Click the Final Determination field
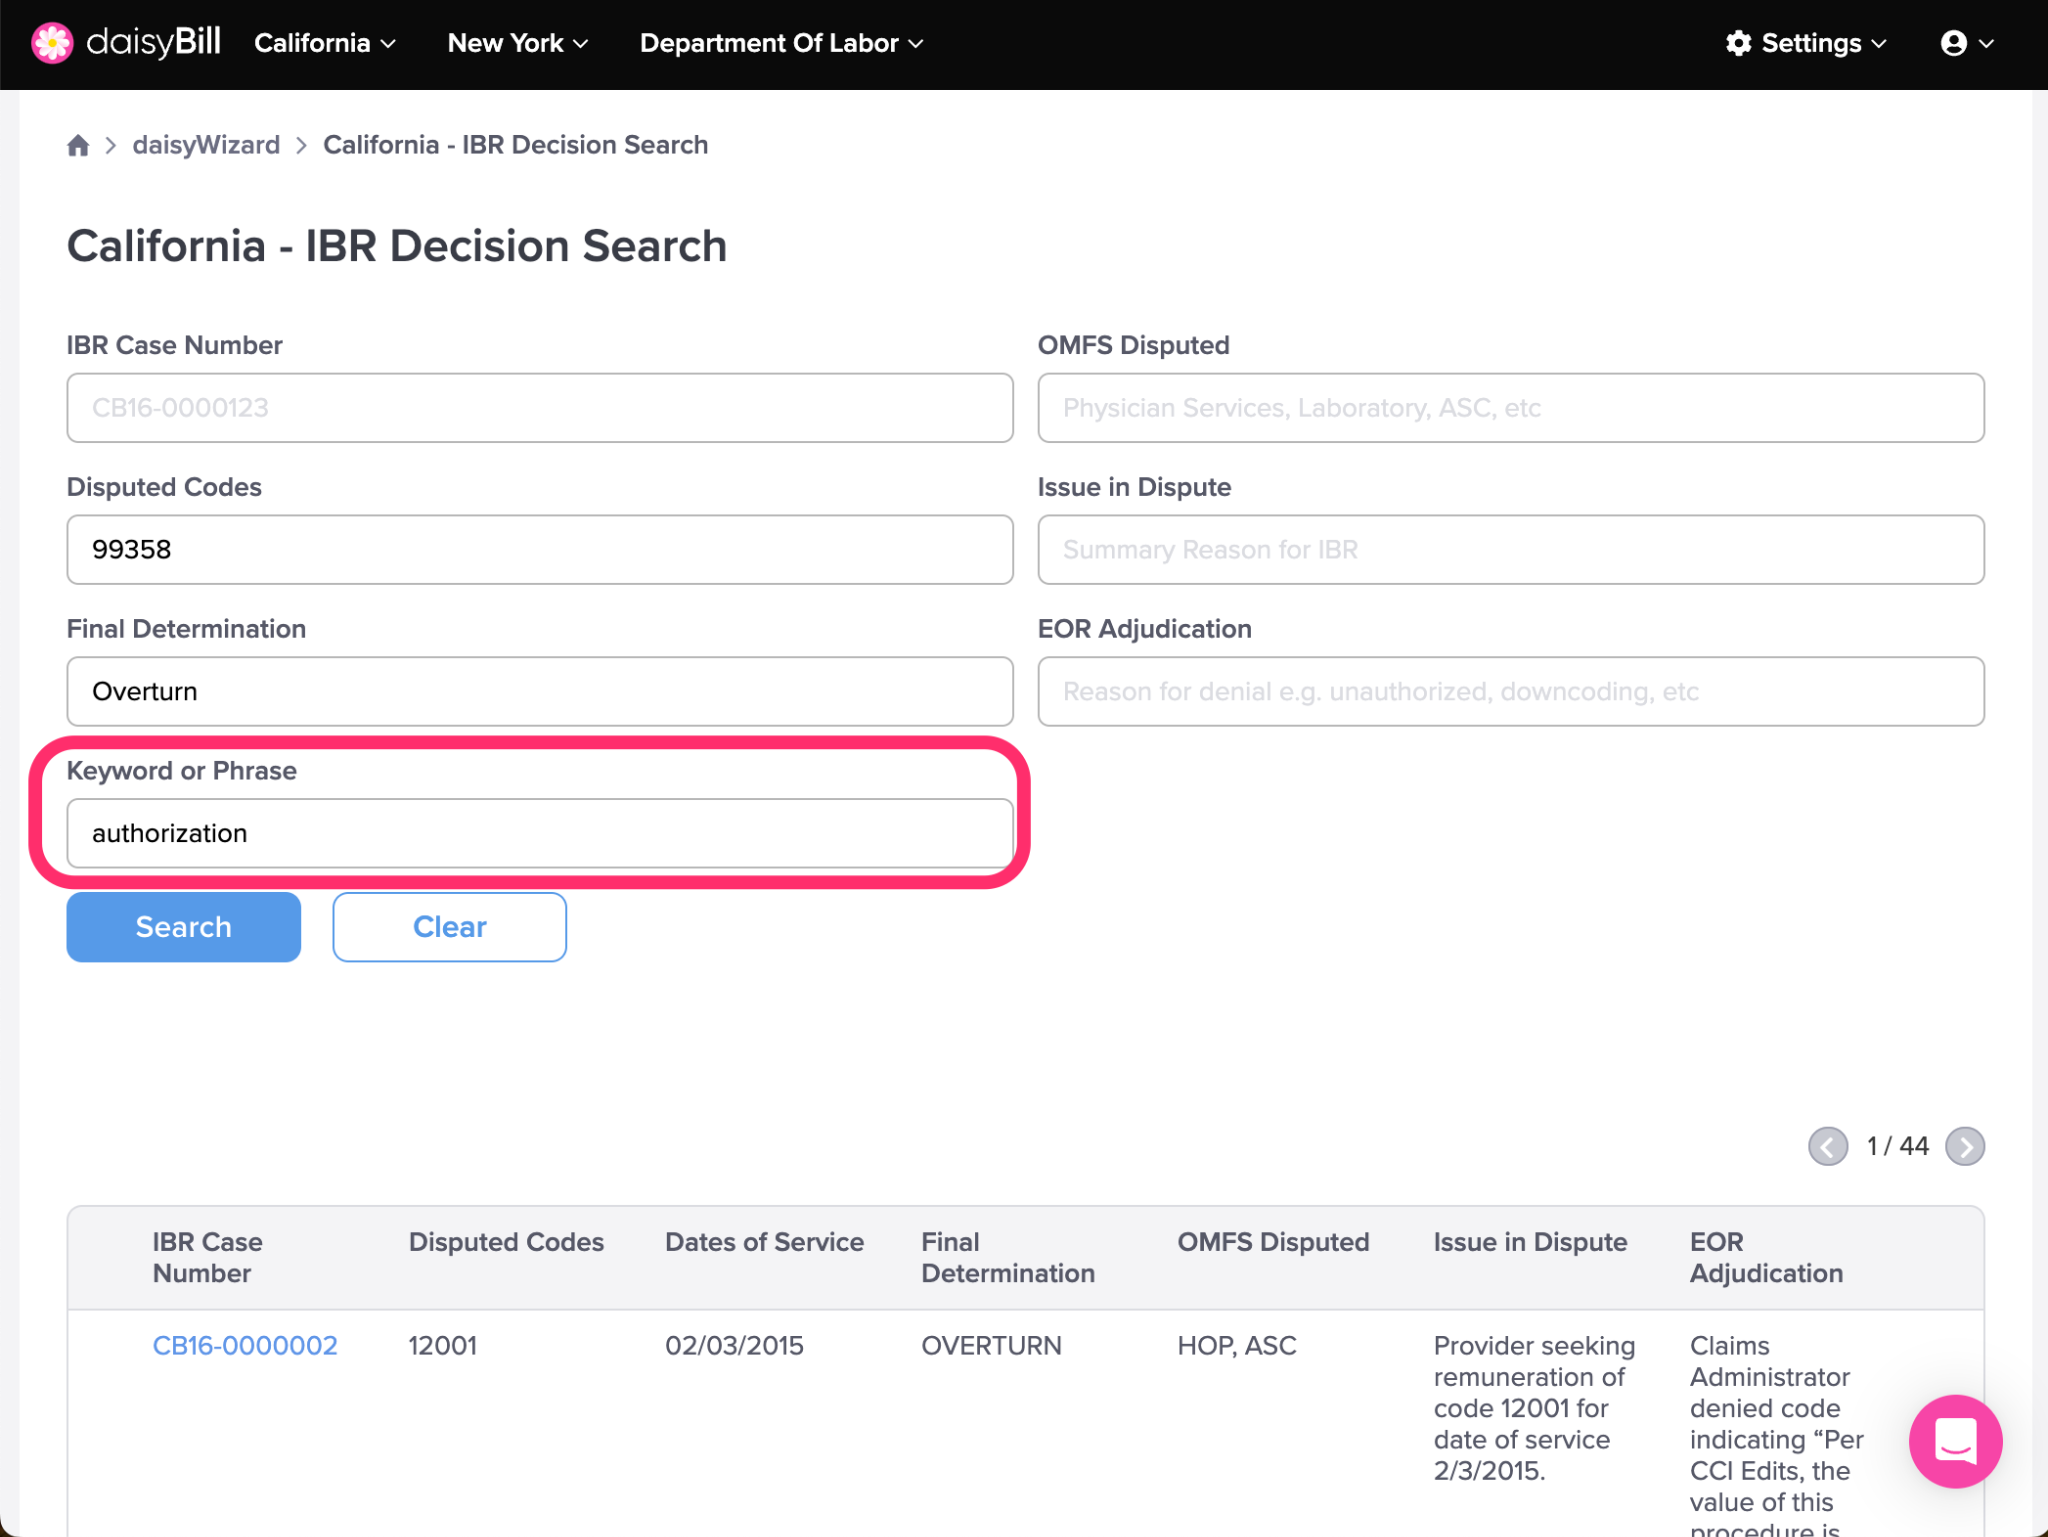The width and height of the screenshot is (2048, 1537). click(540, 692)
